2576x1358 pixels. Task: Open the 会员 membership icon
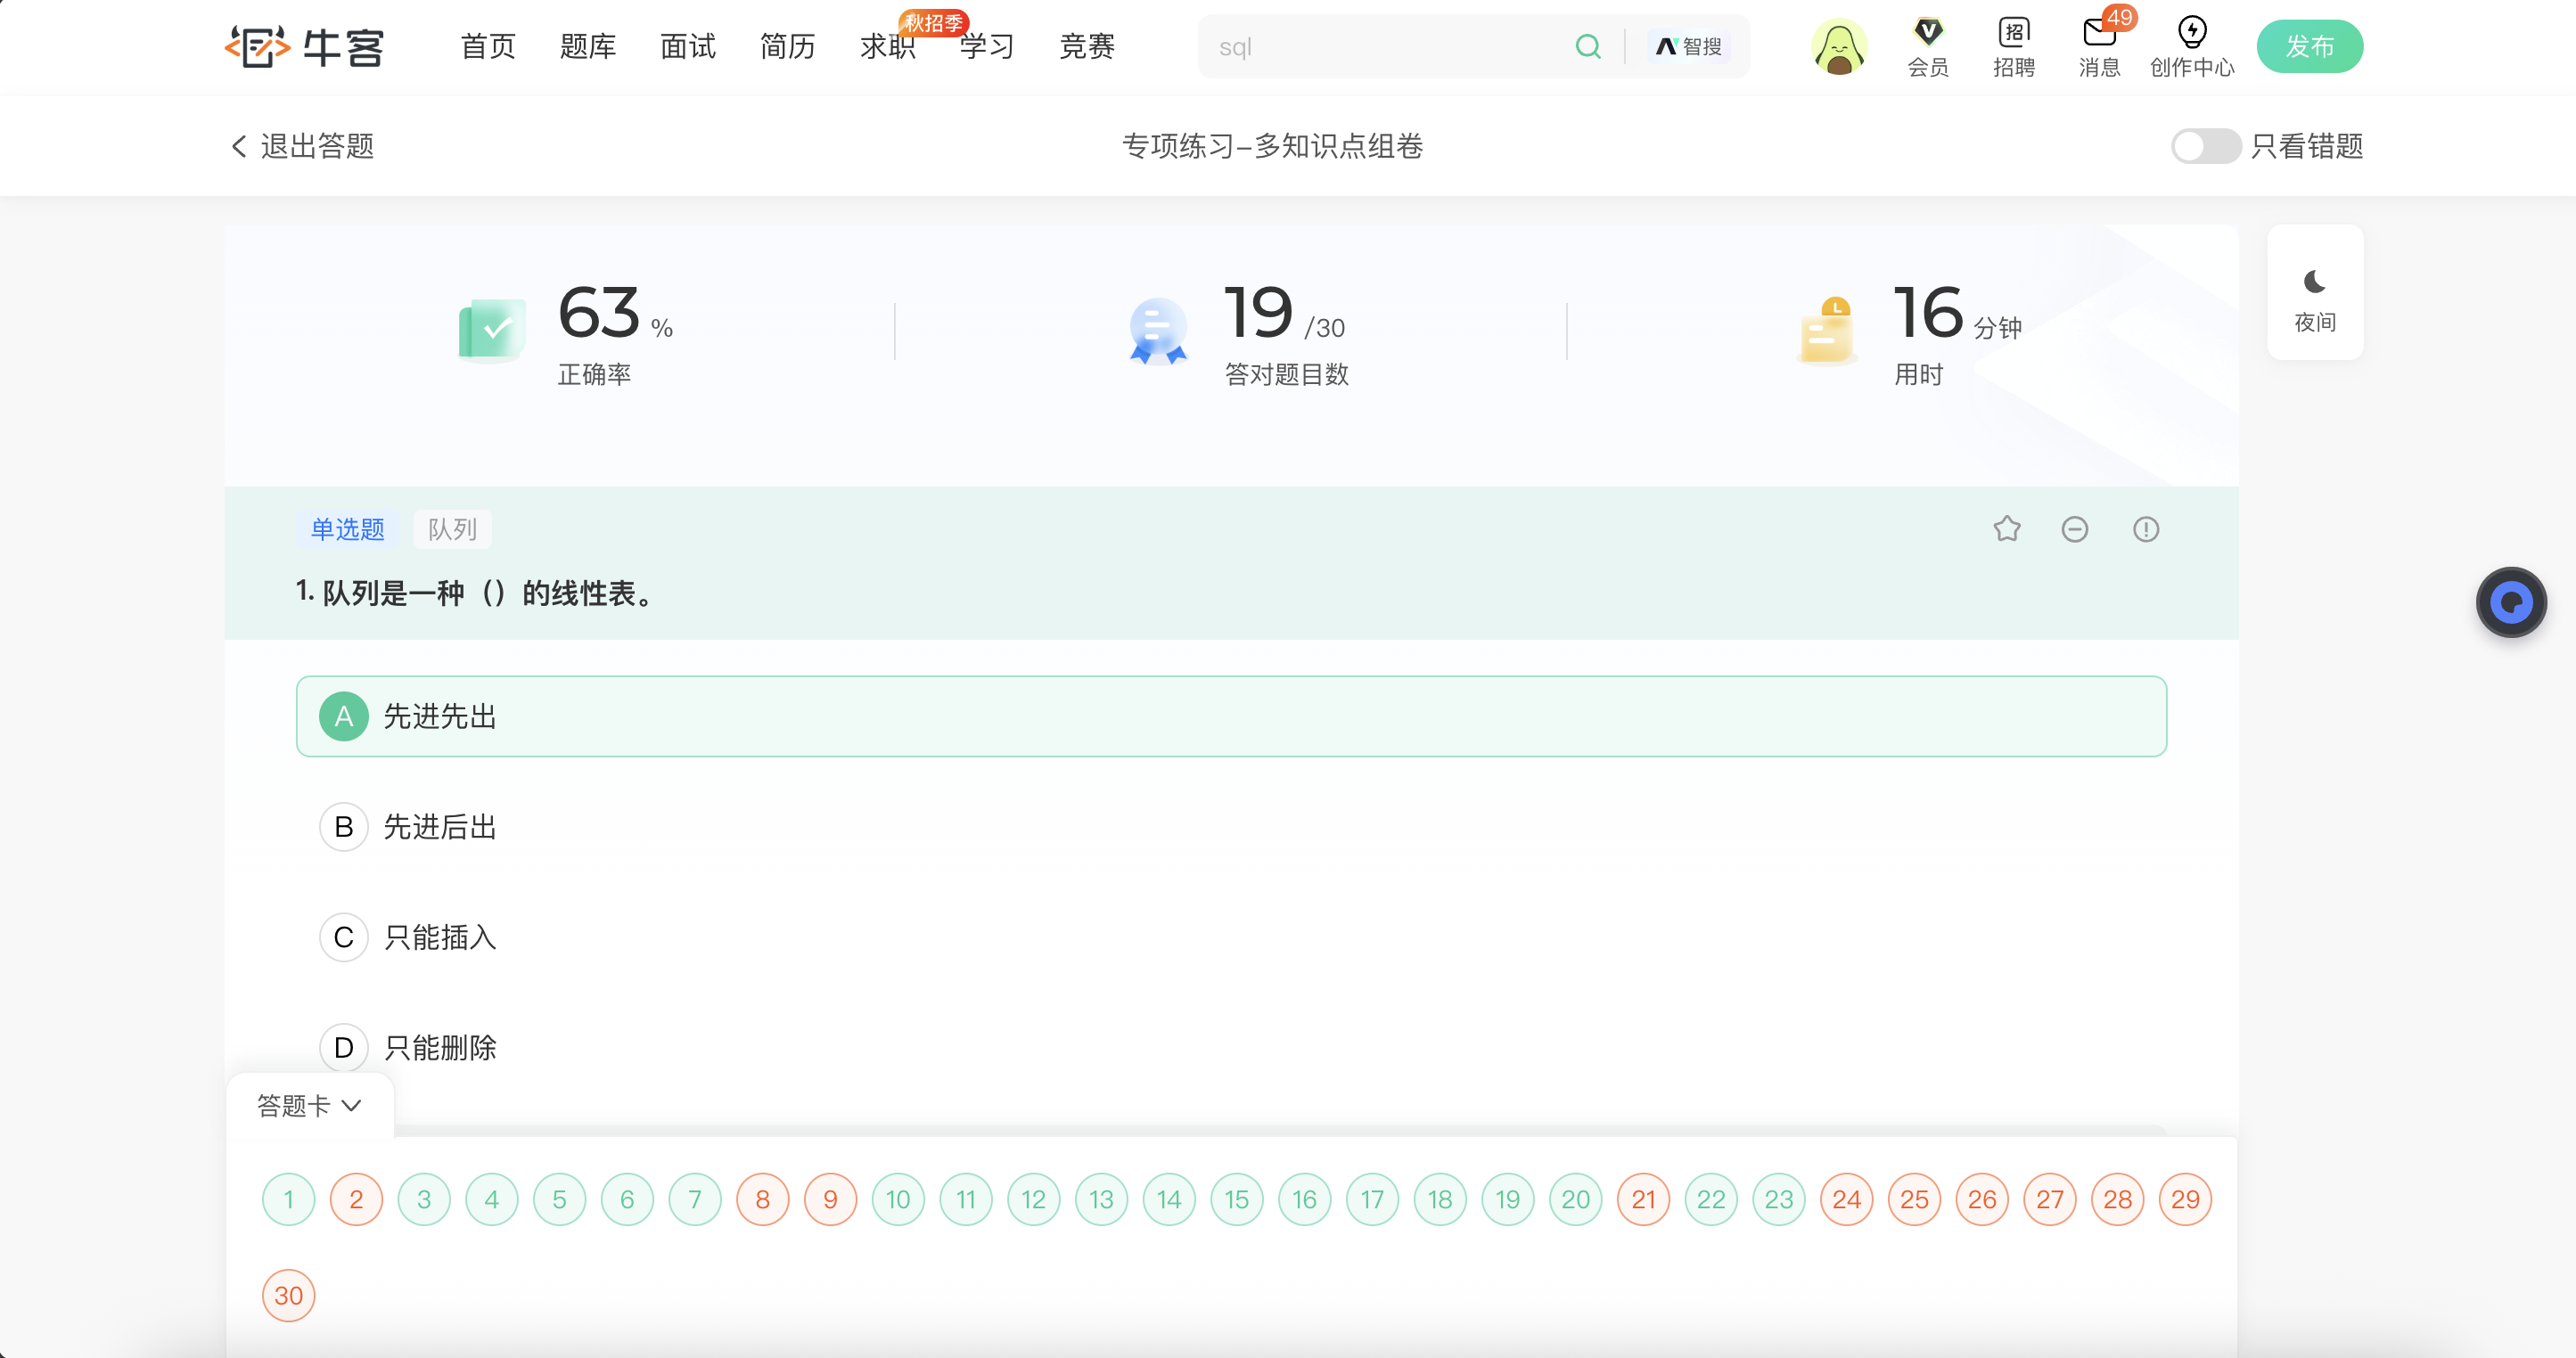pos(1927,48)
